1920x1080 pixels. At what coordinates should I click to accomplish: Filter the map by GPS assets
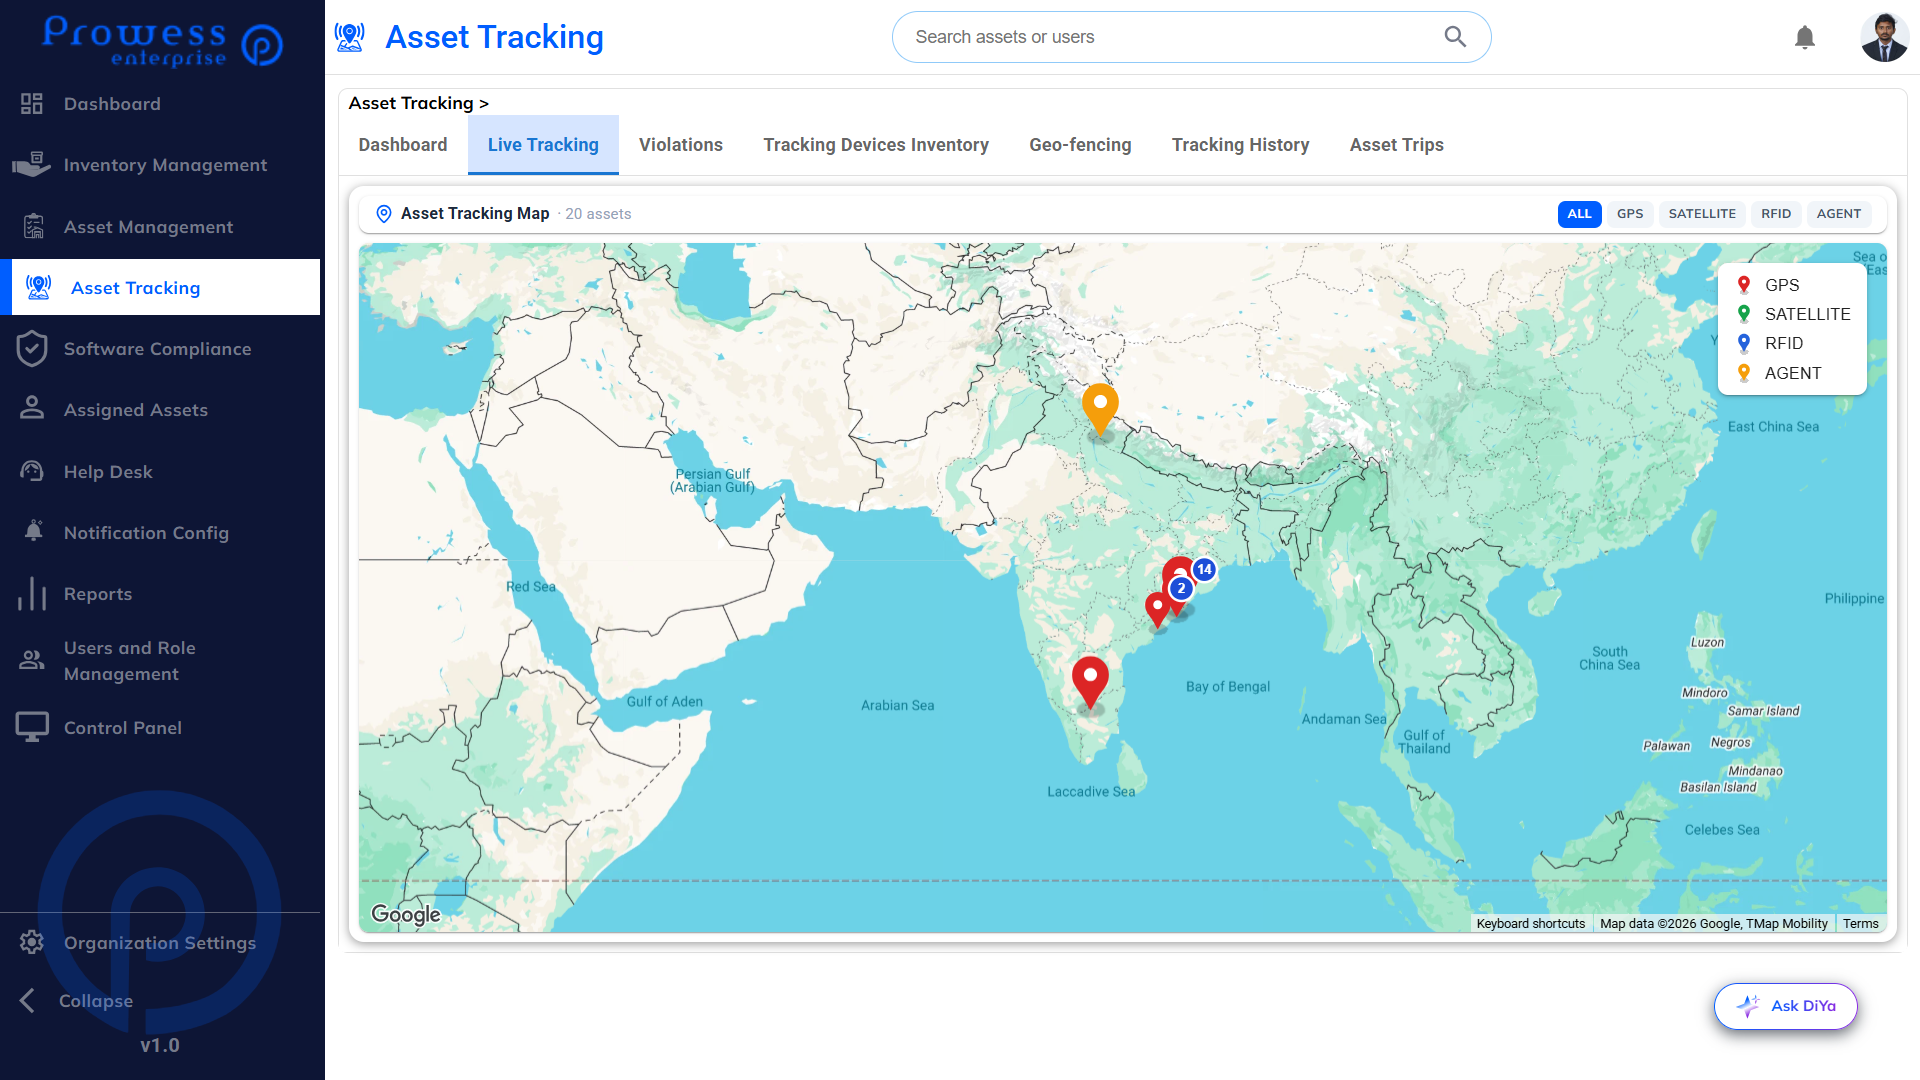[1630, 214]
